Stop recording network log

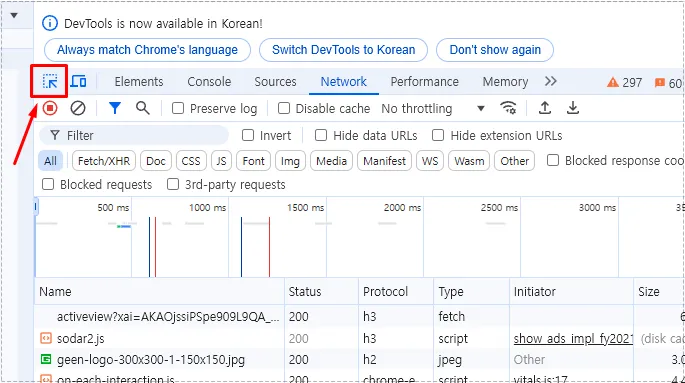(50, 108)
